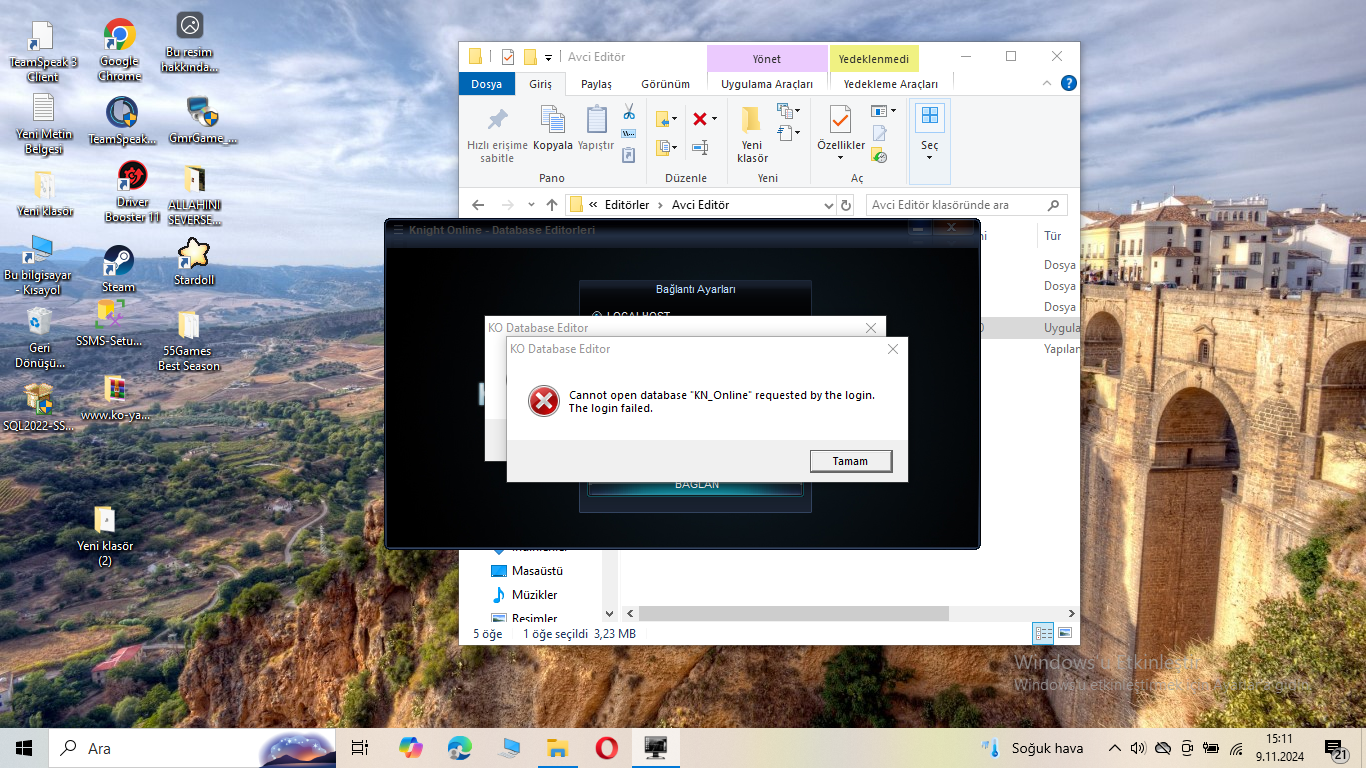Viewport: 1366px width, 768px height.
Task: Click the Yeni klasör icon in the ribbon
Action: click(752, 134)
